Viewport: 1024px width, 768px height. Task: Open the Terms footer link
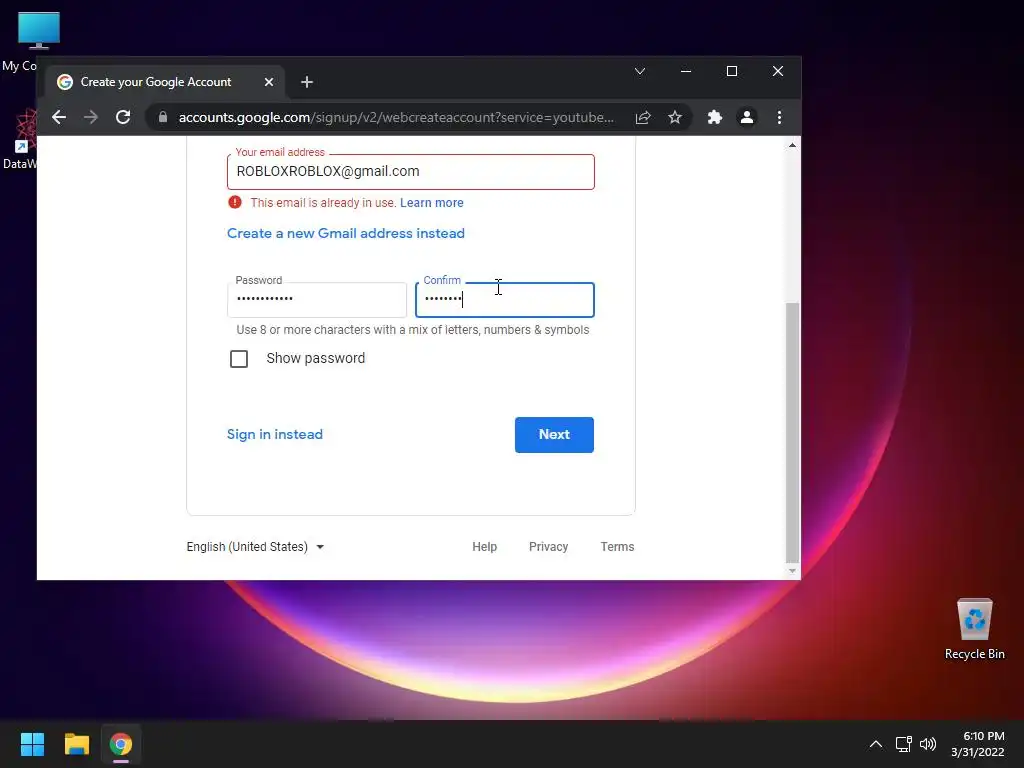[617, 547]
